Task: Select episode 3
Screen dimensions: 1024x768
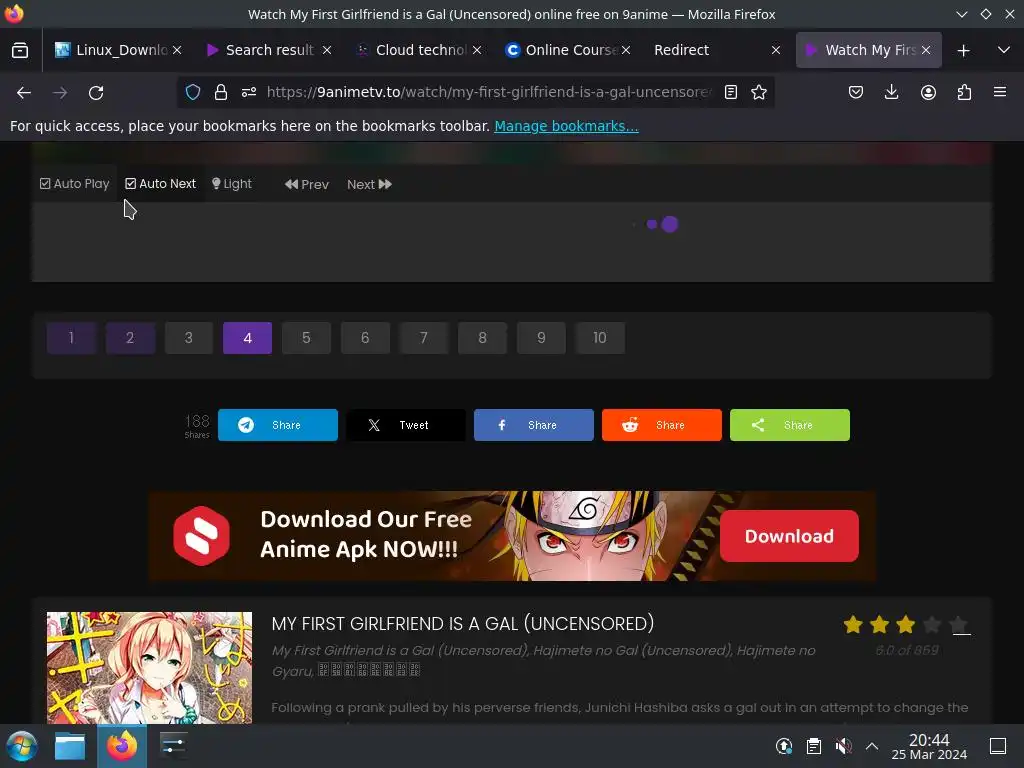Action: click(189, 338)
